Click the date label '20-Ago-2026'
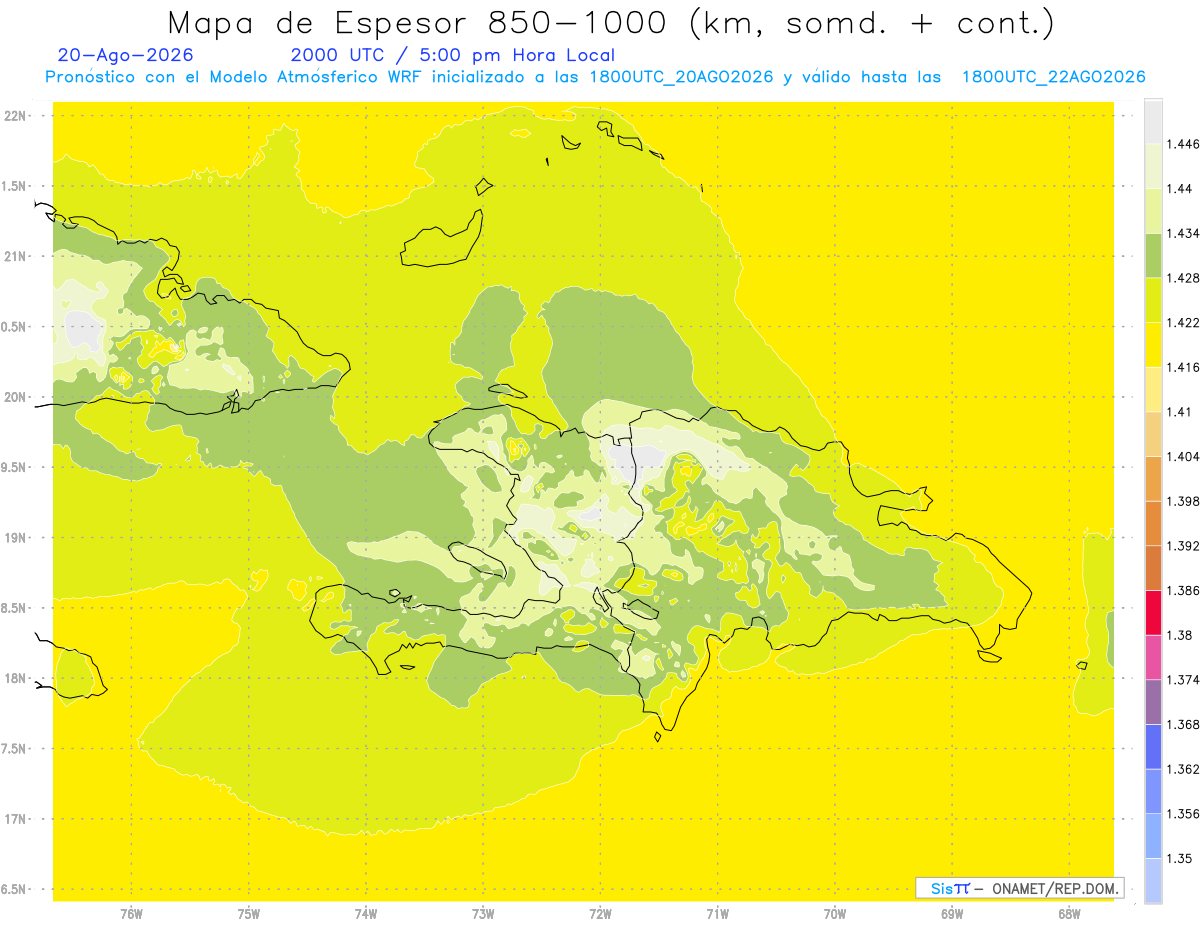 point(126,55)
